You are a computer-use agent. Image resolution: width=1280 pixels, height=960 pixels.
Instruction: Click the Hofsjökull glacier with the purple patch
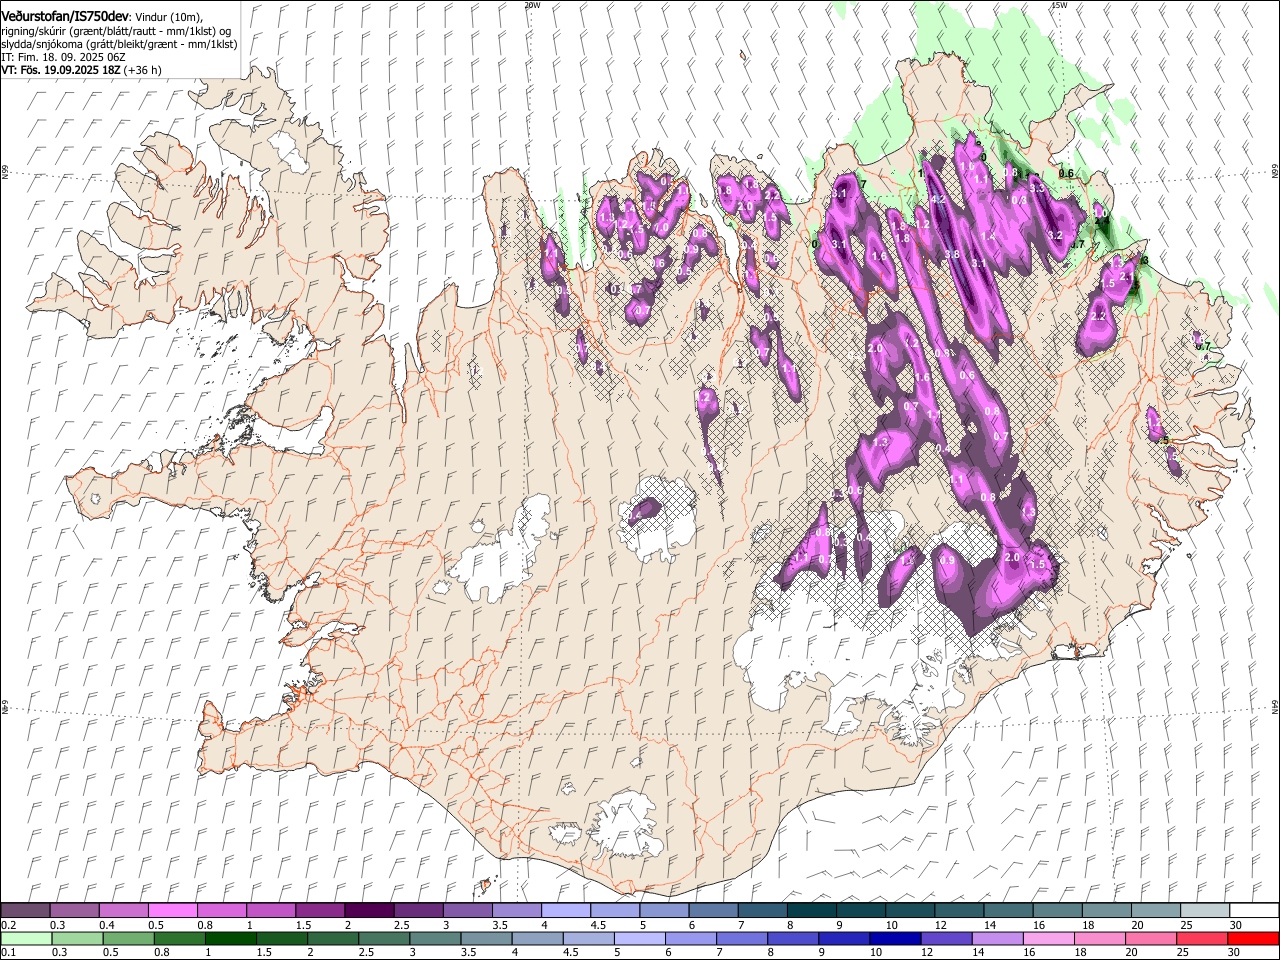coord(657,520)
